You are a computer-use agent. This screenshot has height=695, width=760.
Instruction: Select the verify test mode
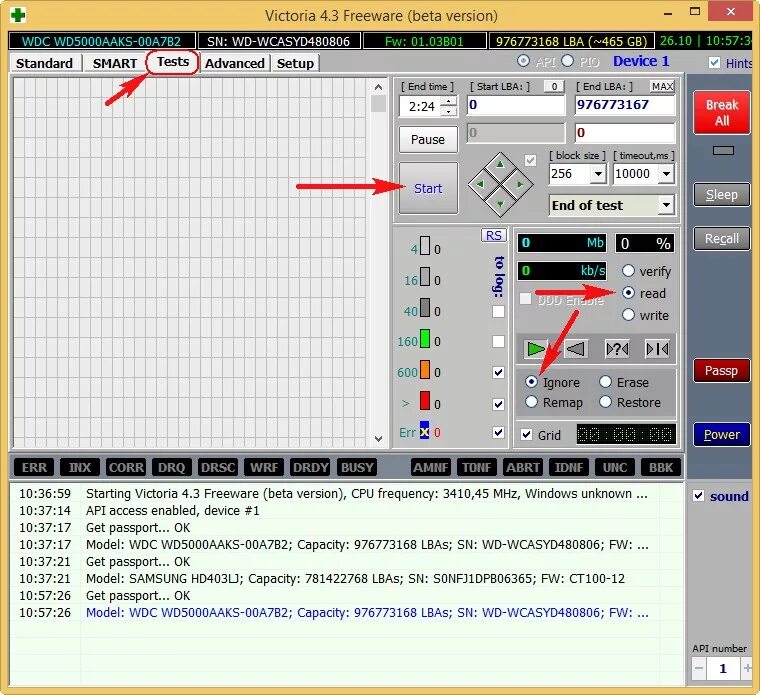pyautogui.click(x=628, y=270)
